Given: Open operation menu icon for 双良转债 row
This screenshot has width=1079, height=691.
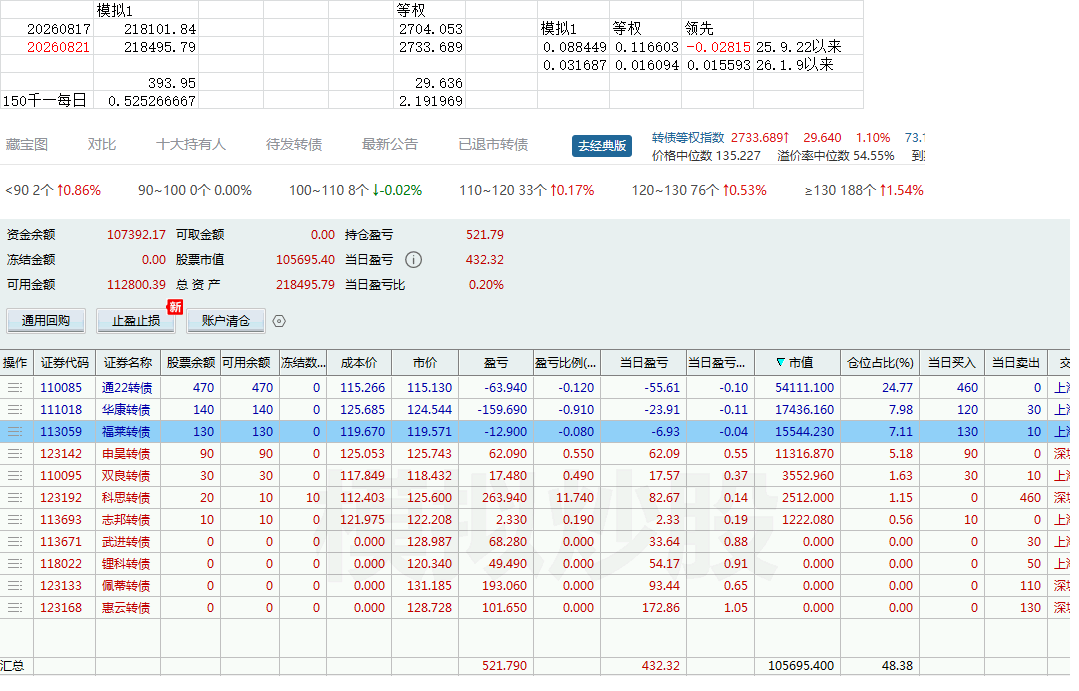Looking at the screenshot, I should coord(14,476).
